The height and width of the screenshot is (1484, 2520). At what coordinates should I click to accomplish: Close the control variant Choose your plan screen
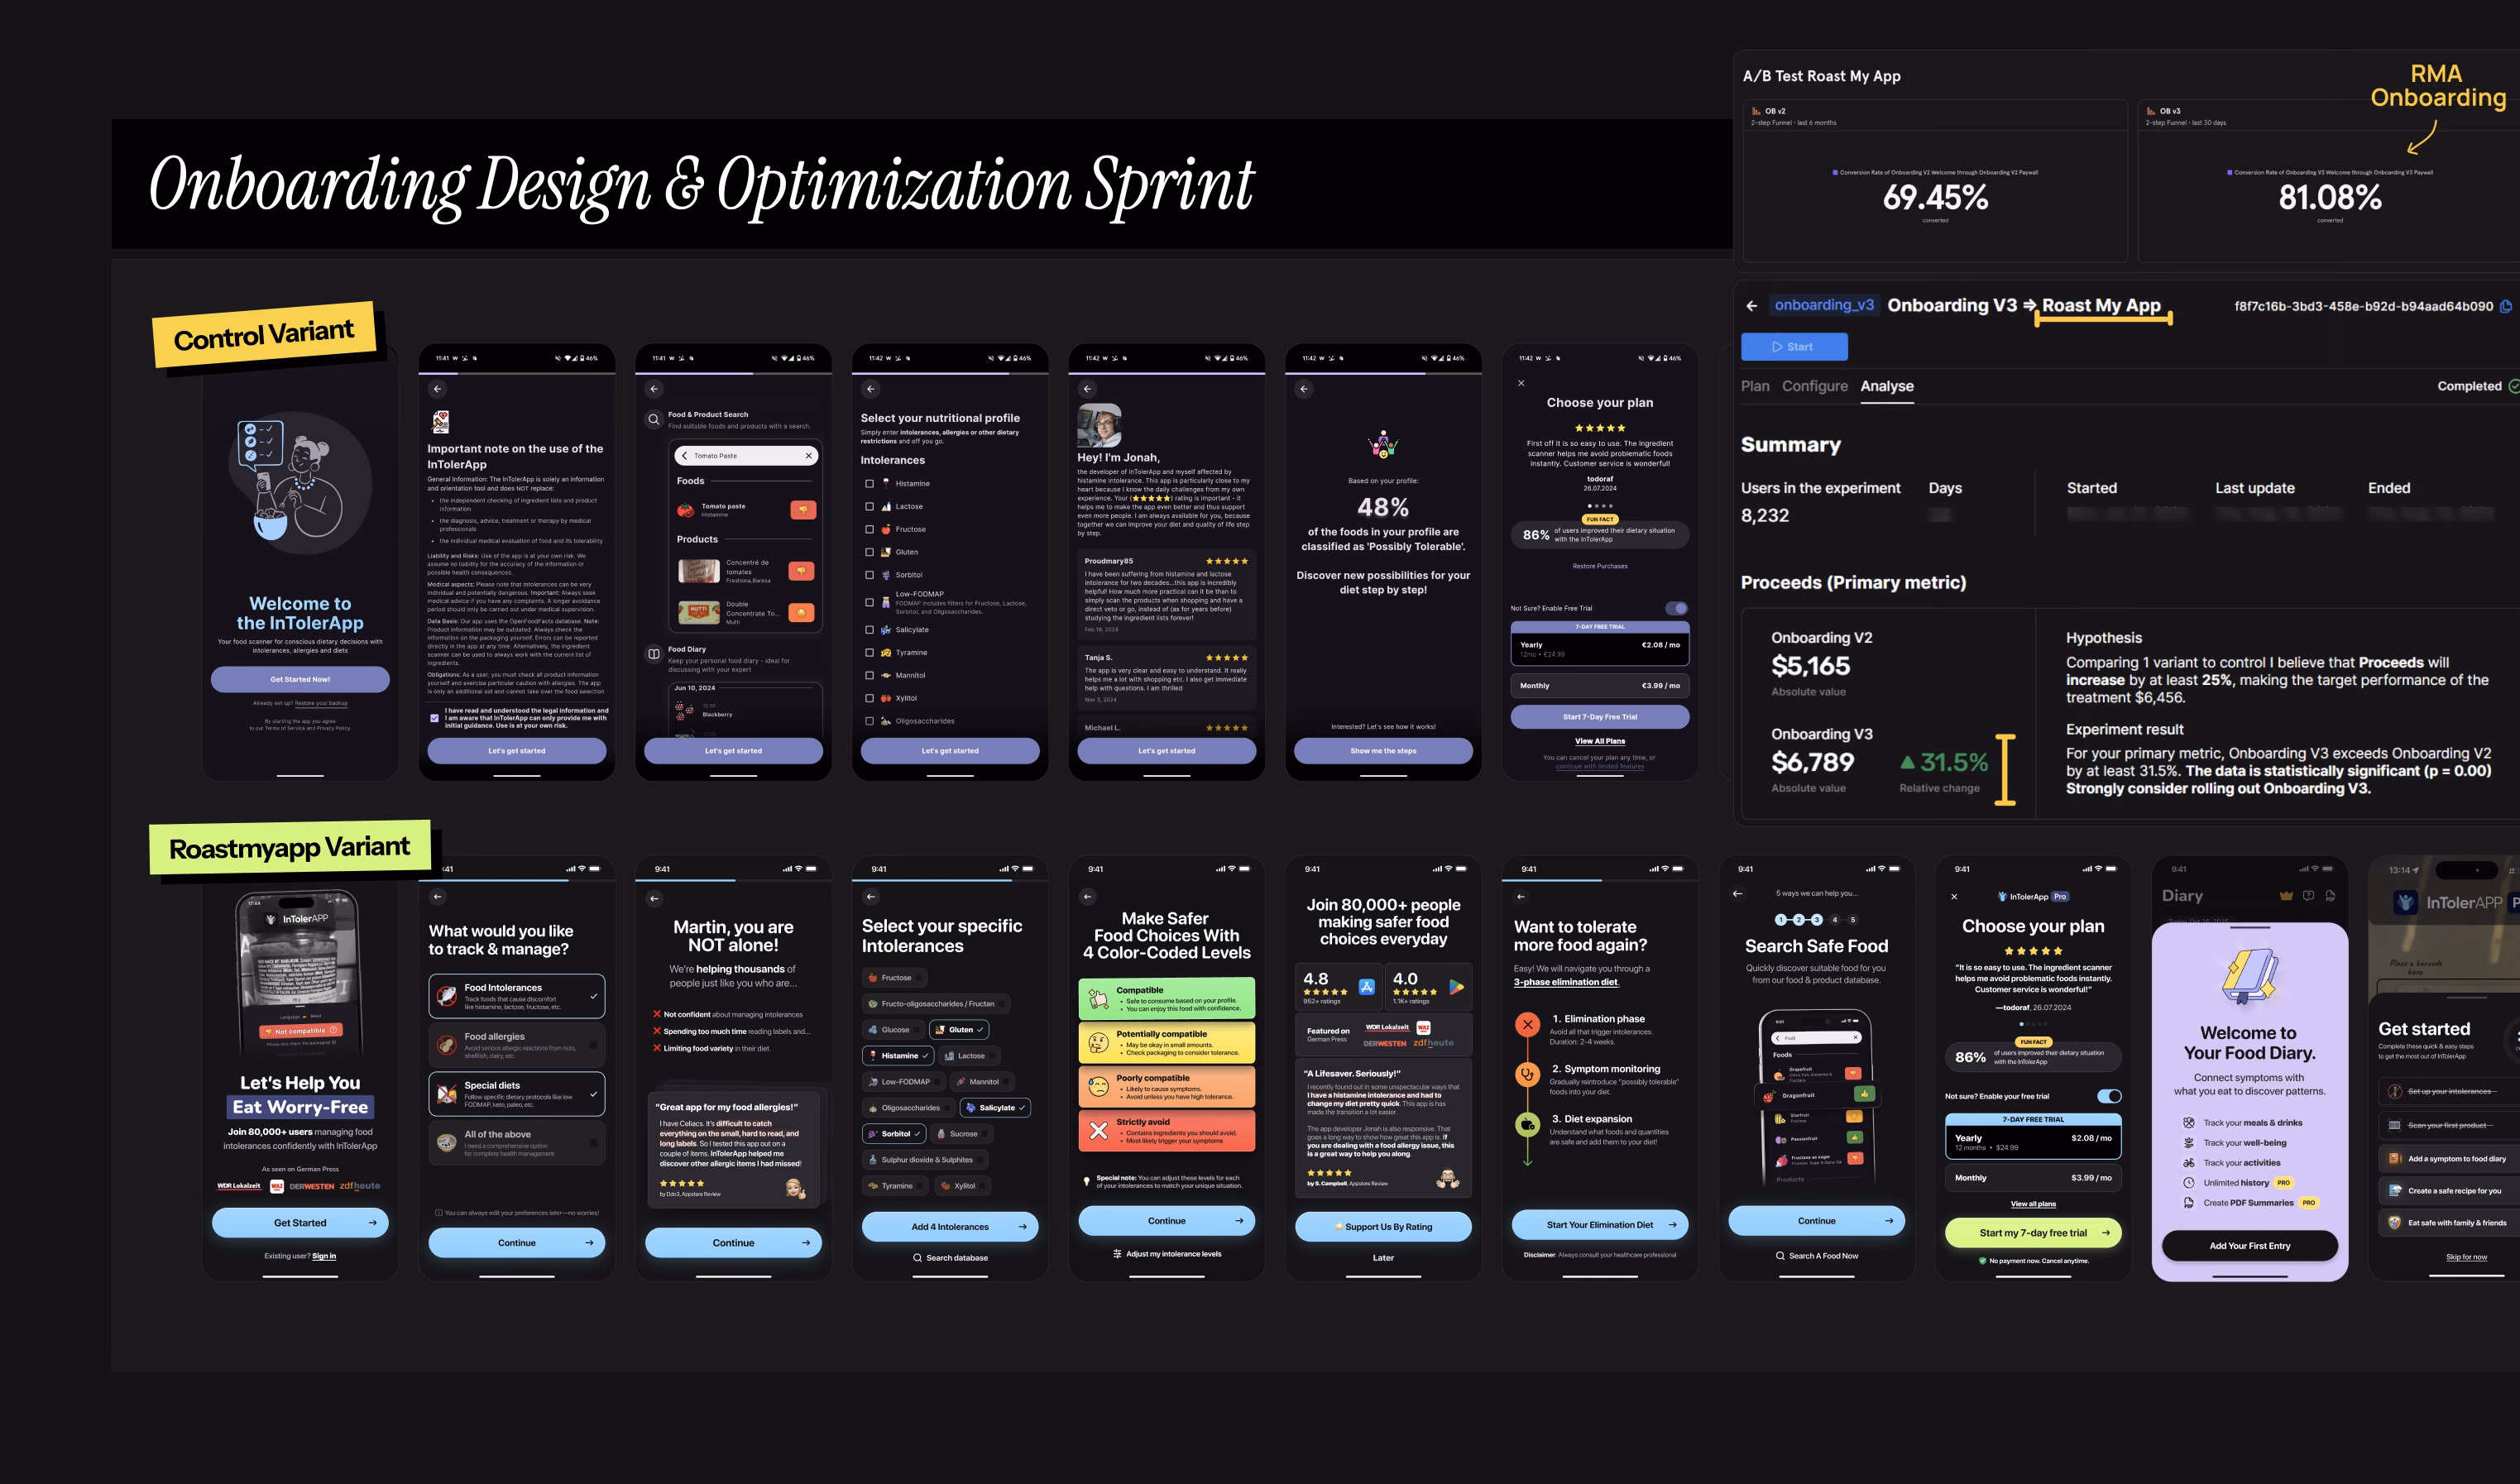pos(1521,383)
